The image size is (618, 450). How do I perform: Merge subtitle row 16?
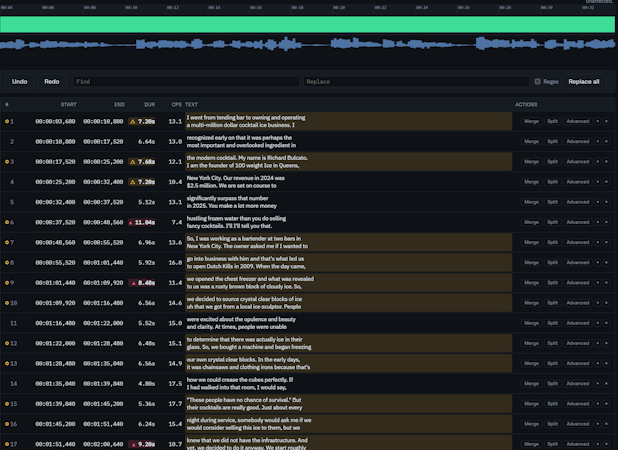[x=531, y=424]
